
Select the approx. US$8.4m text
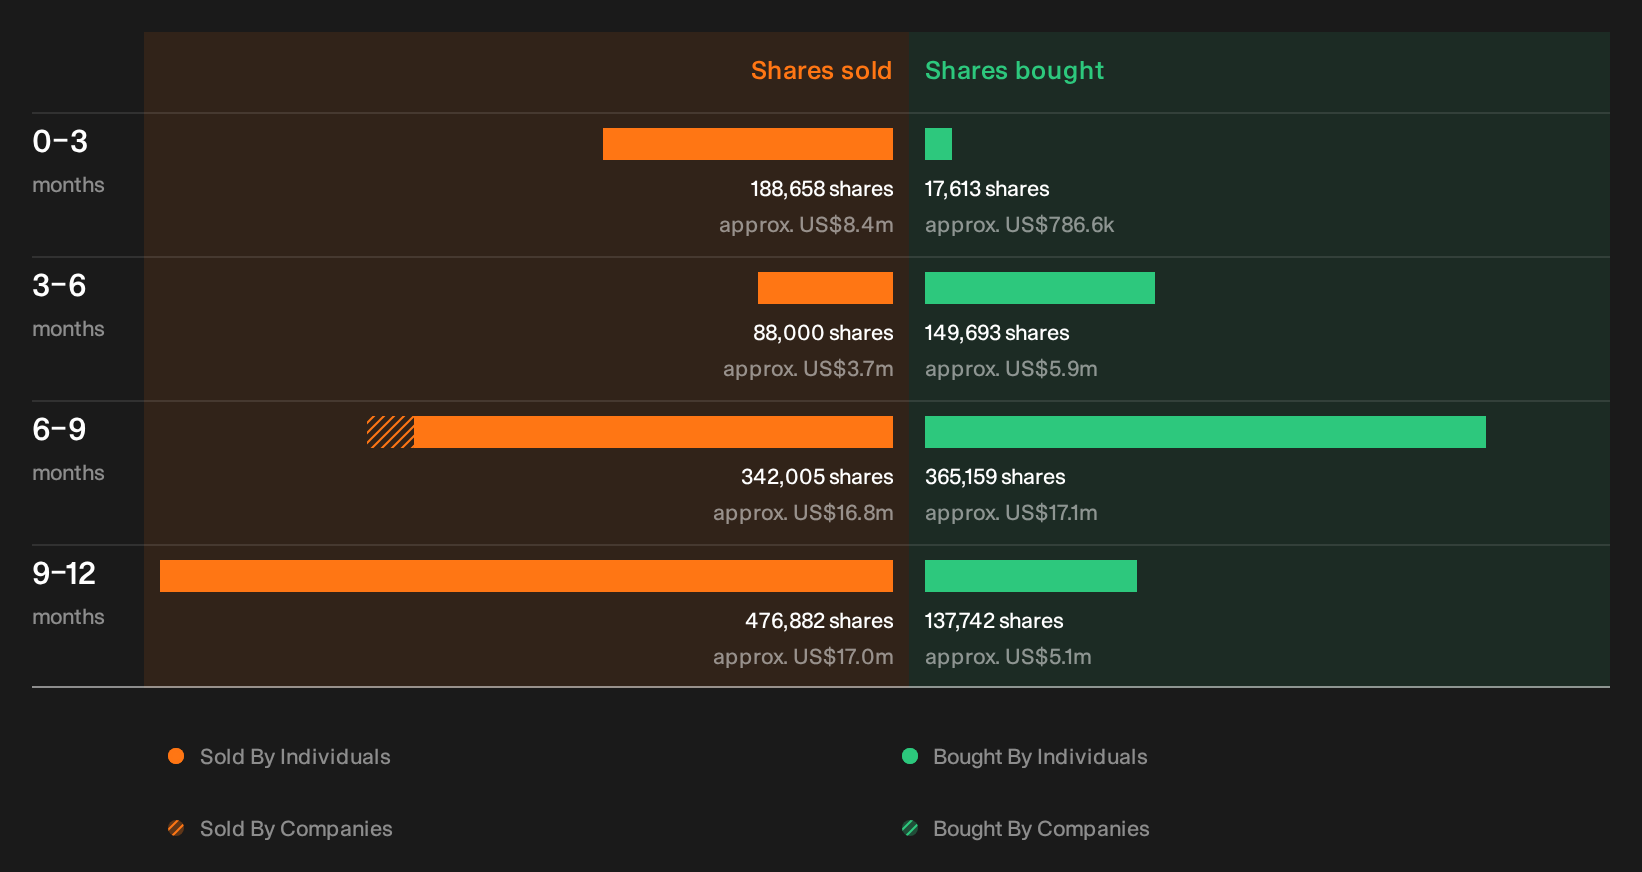pyautogui.click(x=806, y=225)
